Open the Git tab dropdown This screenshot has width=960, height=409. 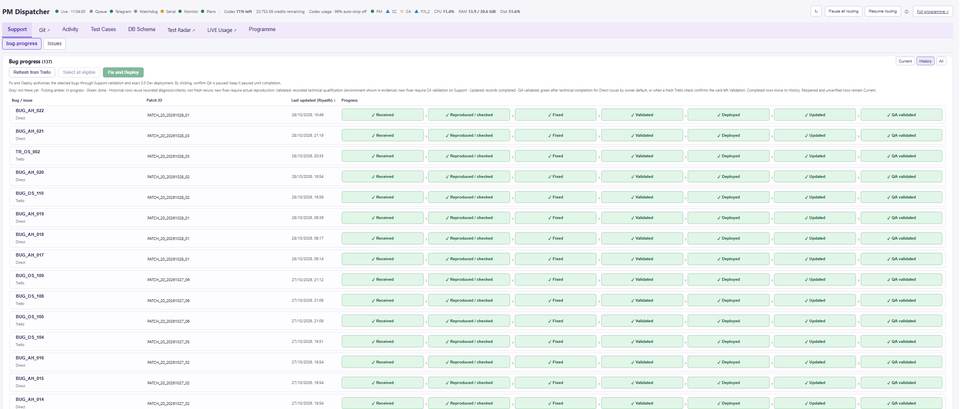click(x=44, y=29)
